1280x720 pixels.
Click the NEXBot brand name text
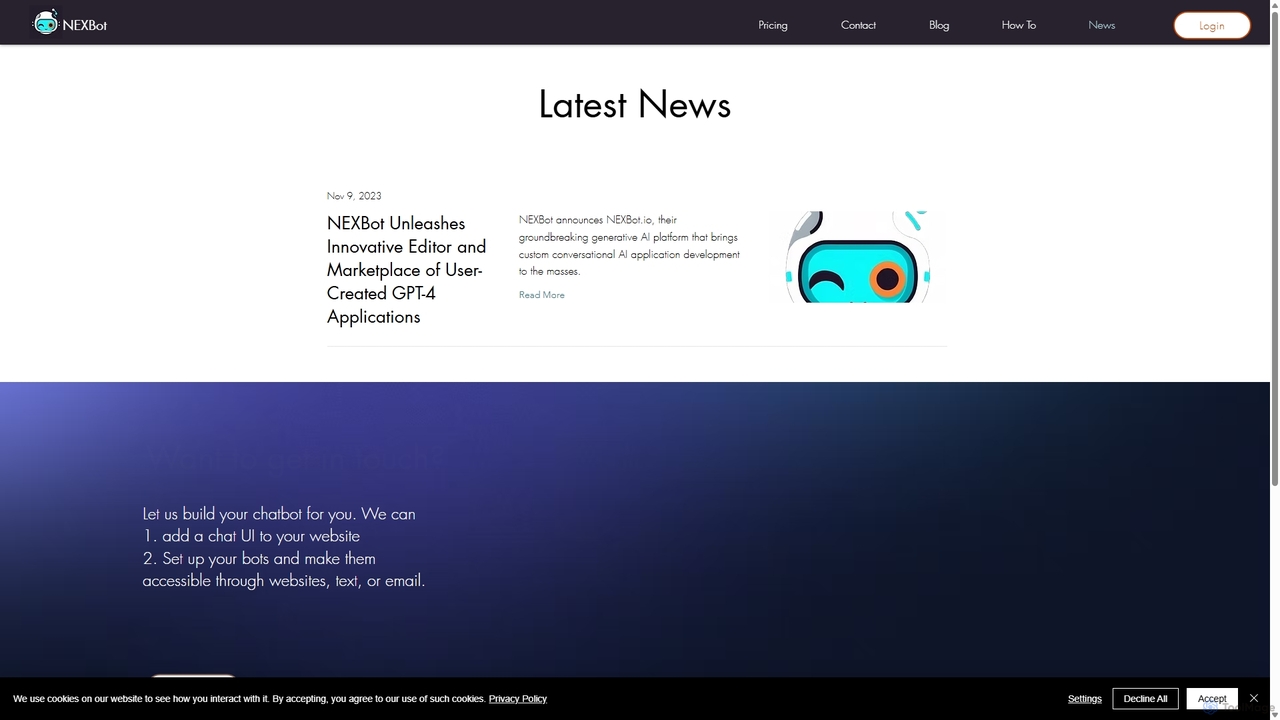[x=85, y=25]
